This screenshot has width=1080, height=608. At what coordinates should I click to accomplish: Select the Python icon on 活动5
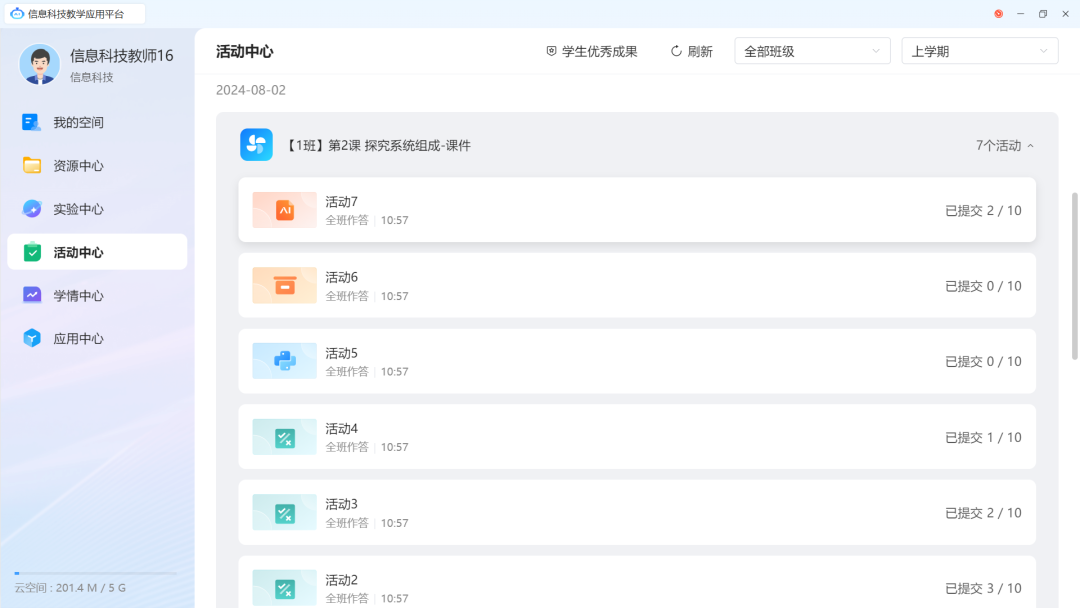tap(283, 361)
